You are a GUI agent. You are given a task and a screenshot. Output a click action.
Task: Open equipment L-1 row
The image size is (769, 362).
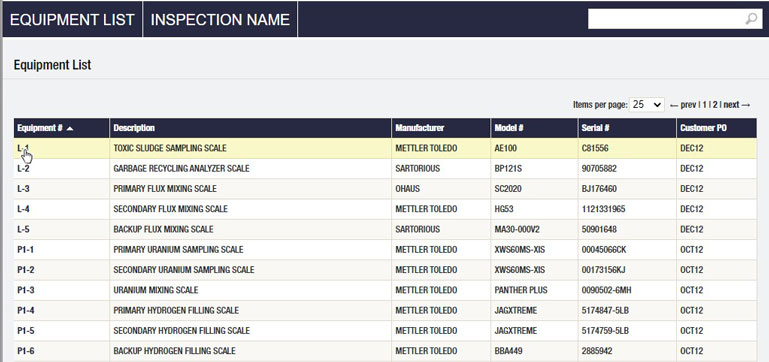point(385,148)
